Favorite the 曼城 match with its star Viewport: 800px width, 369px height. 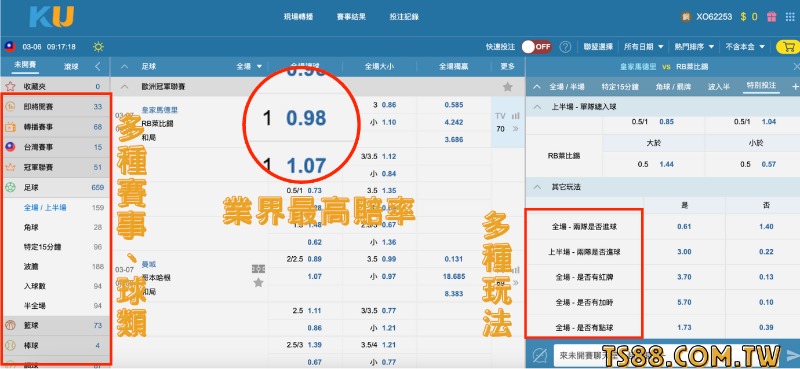coord(259,282)
